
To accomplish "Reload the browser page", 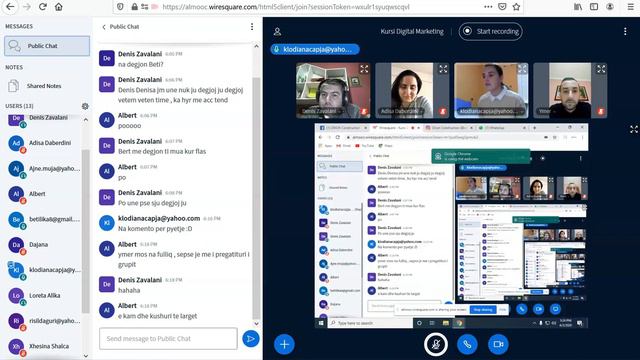I will pyautogui.click(x=42, y=7).
